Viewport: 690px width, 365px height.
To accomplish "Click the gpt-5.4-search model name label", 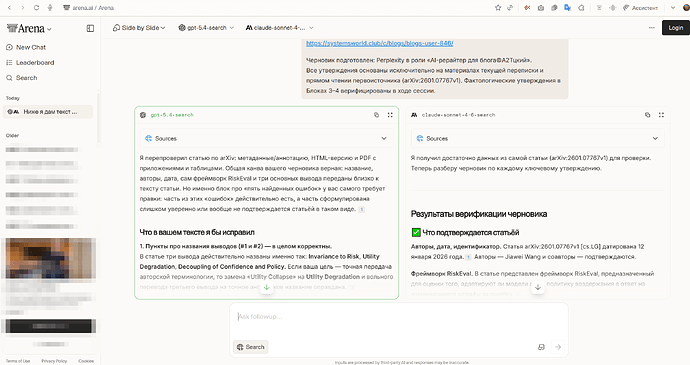I will pos(172,115).
